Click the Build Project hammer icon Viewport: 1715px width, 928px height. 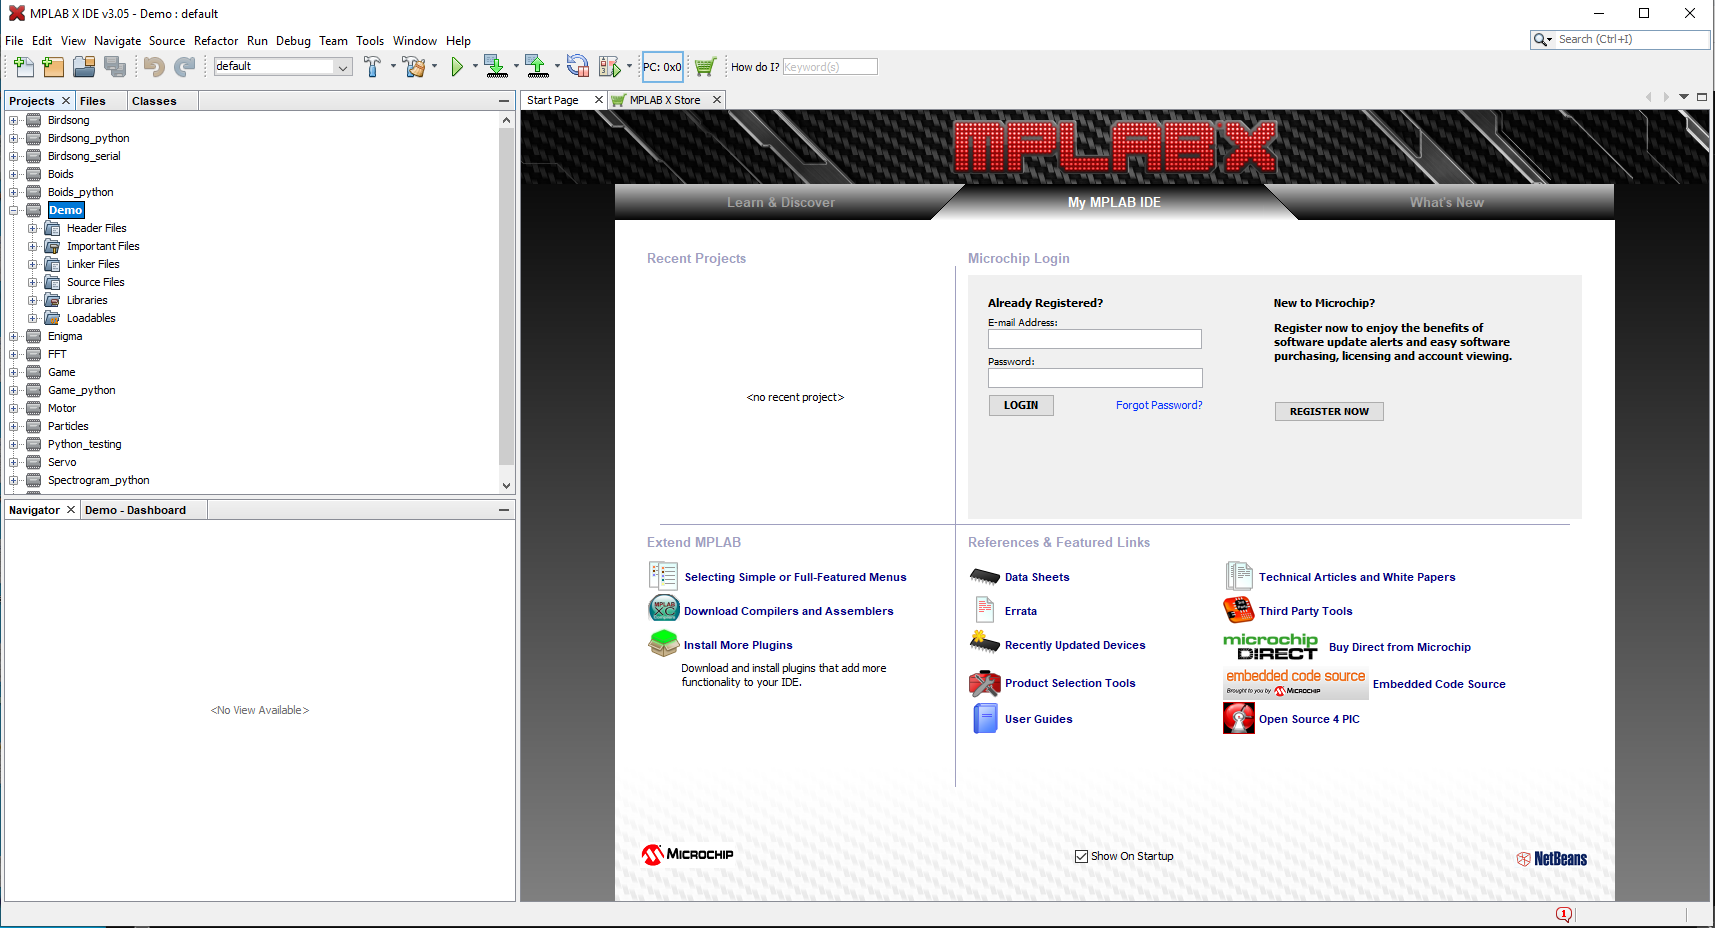pyautogui.click(x=372, y=67)
